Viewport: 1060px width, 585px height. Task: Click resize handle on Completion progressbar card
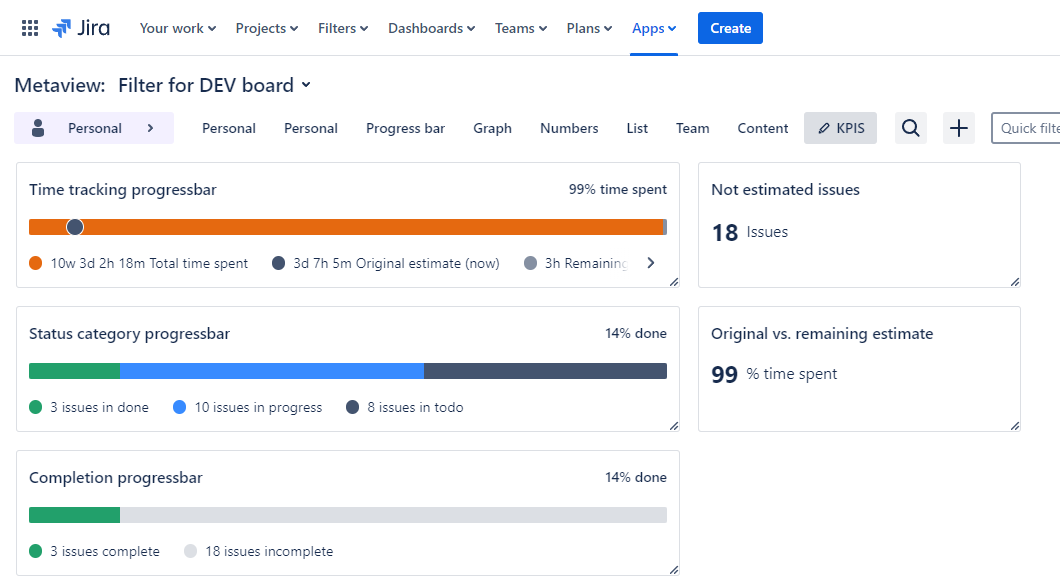click(x=673, y=570)
